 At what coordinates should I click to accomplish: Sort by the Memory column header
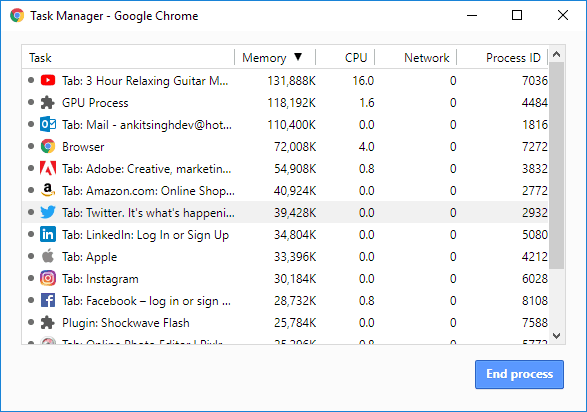pos(264,58)
